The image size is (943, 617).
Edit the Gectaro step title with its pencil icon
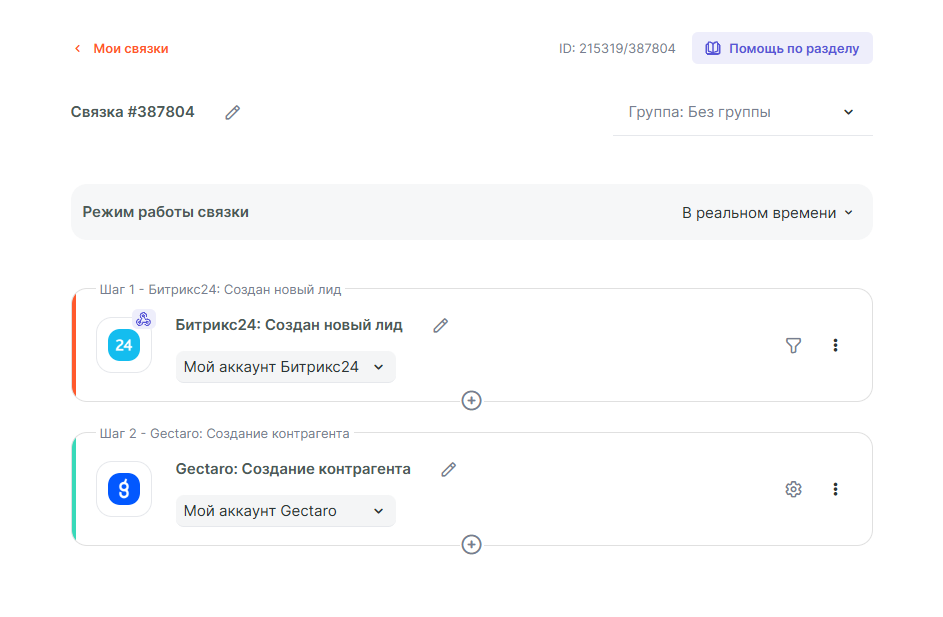tap(448, 469)
